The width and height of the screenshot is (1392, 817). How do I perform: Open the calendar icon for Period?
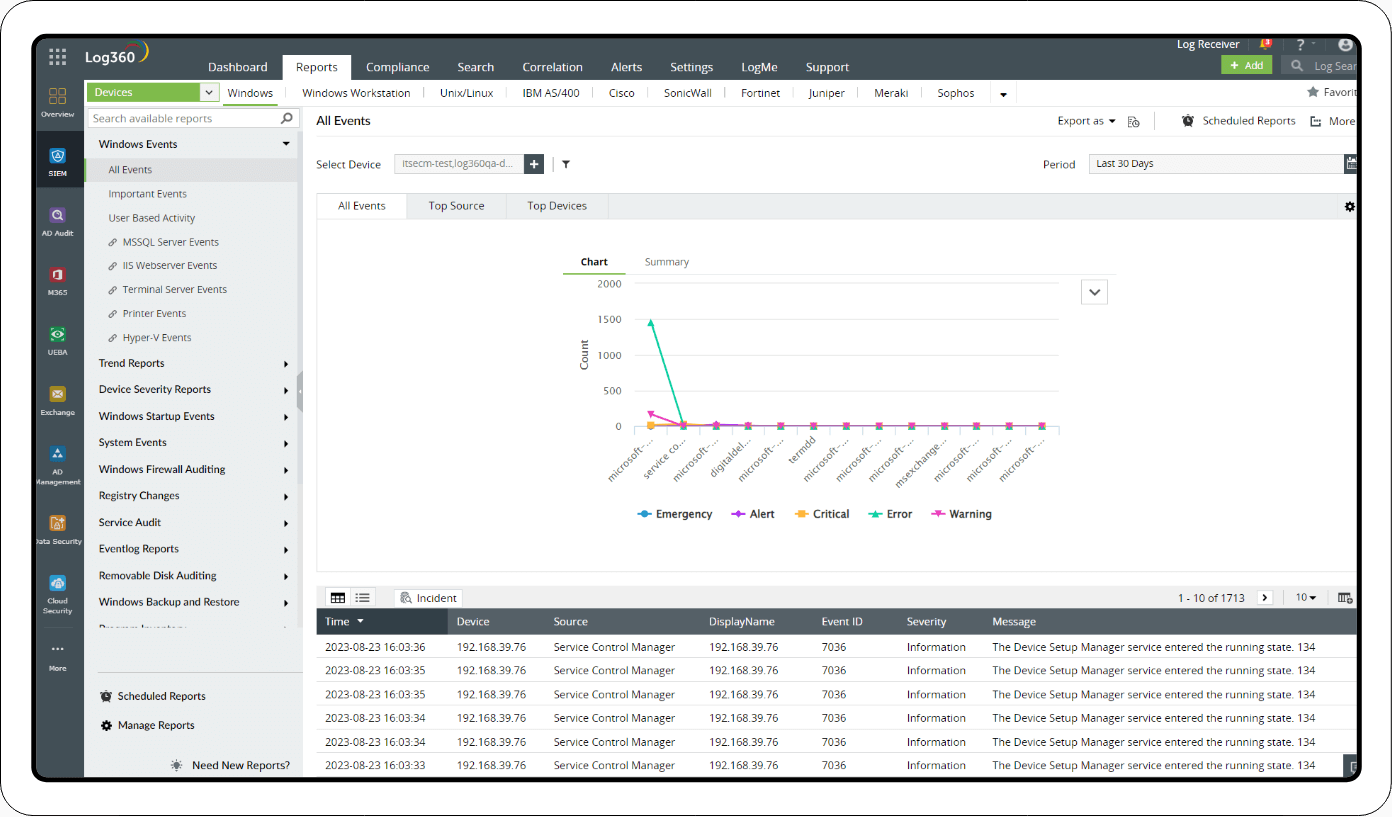(x=1351, y=164)
